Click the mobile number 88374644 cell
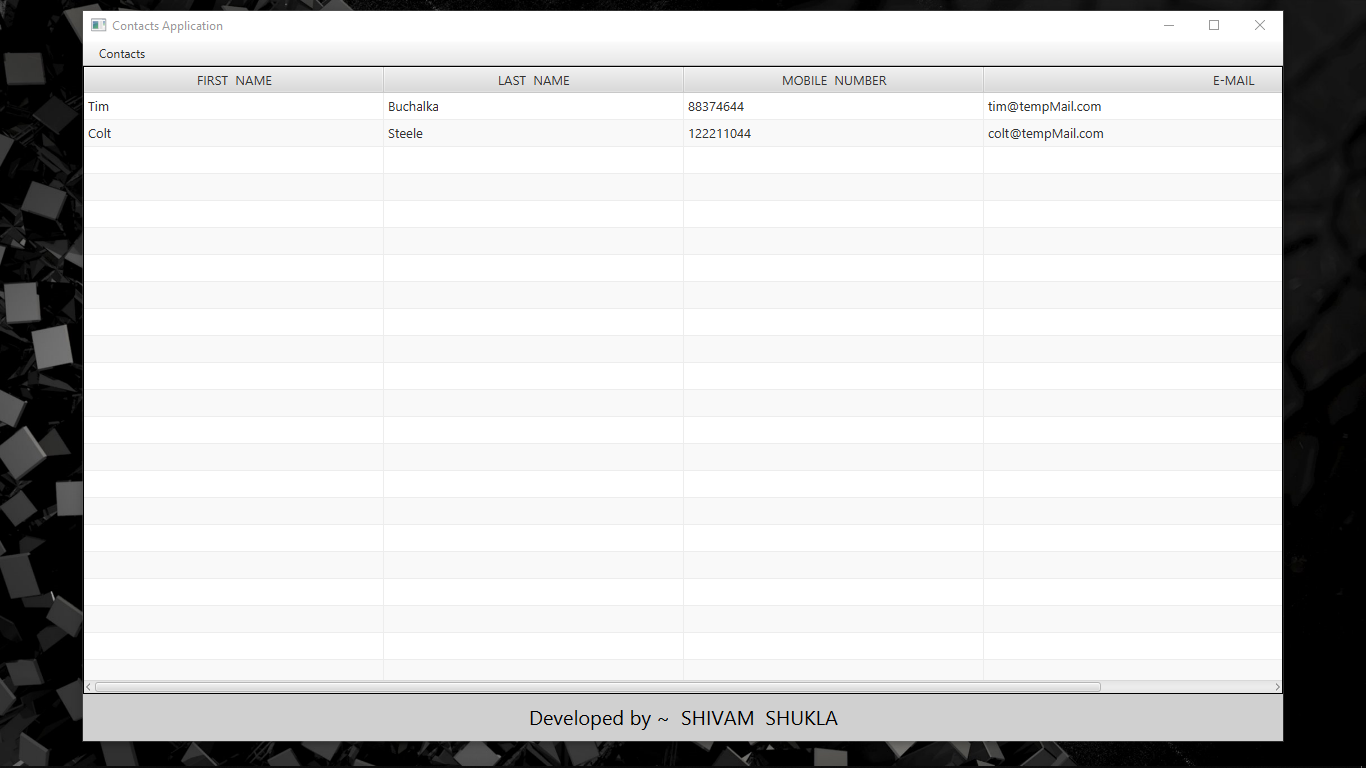 pos(715,106)
